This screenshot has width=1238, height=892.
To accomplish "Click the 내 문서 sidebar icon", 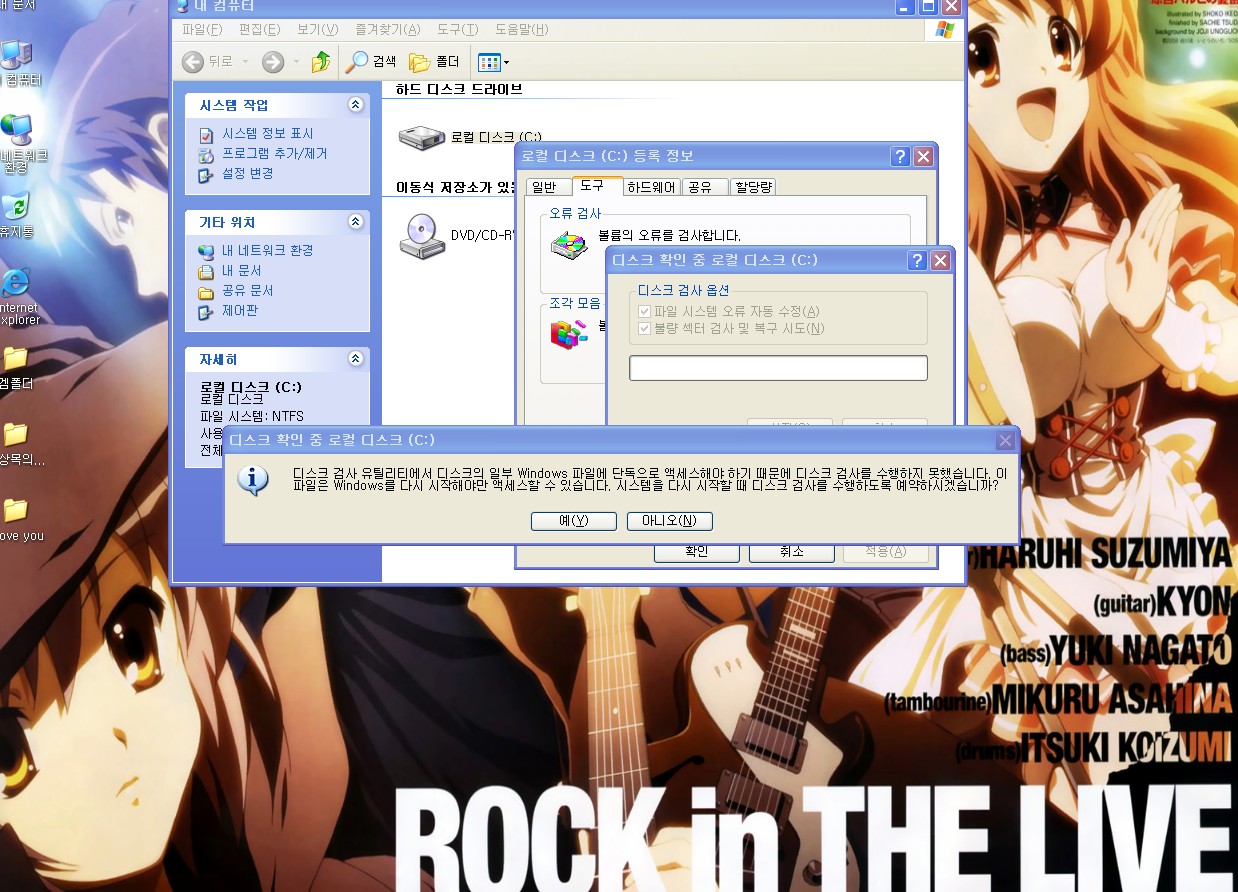I will tap(206, 271).
